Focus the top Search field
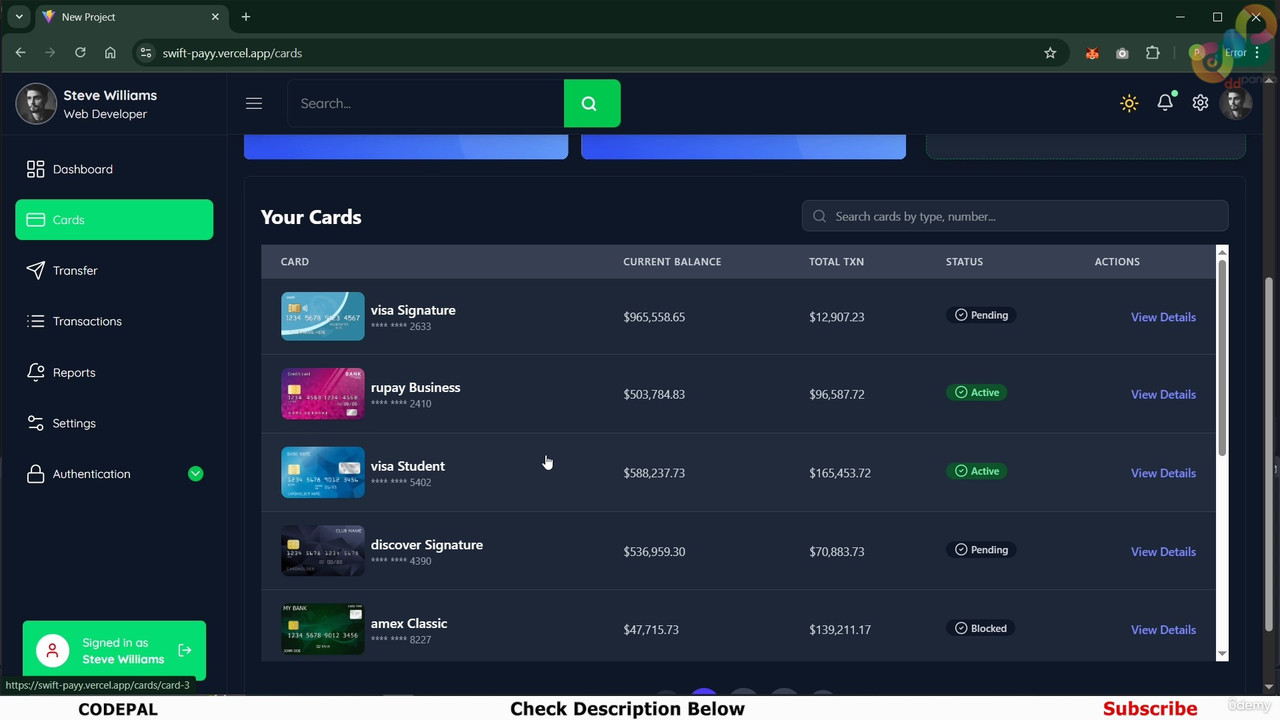Image resolution: width=1280 pixels, height=720 pixels. [x=426, y=103]
